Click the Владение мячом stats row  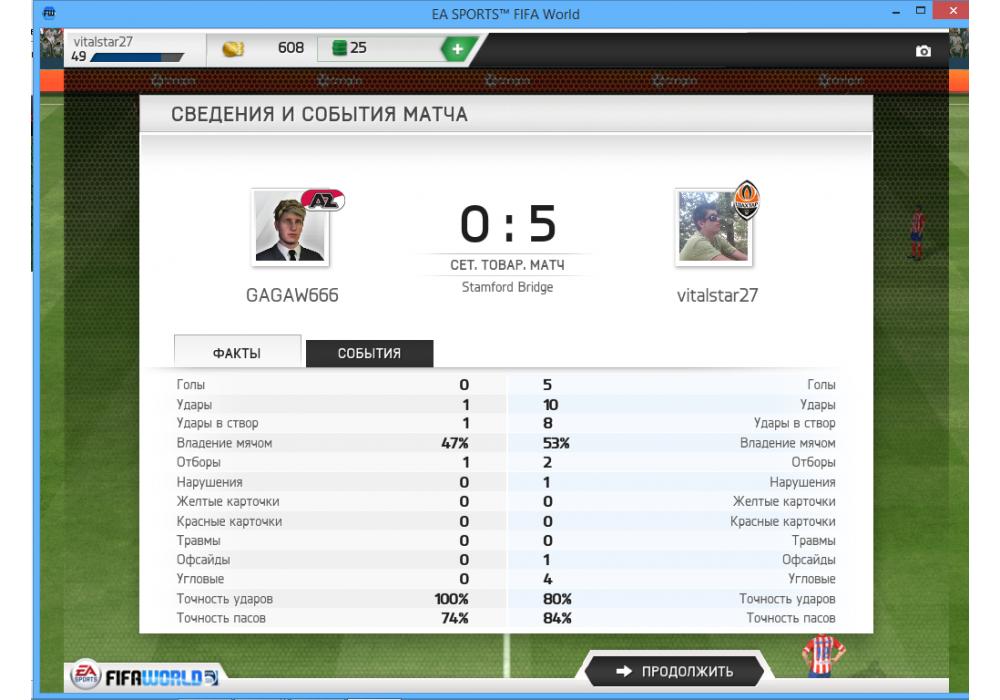pos(506,443)
